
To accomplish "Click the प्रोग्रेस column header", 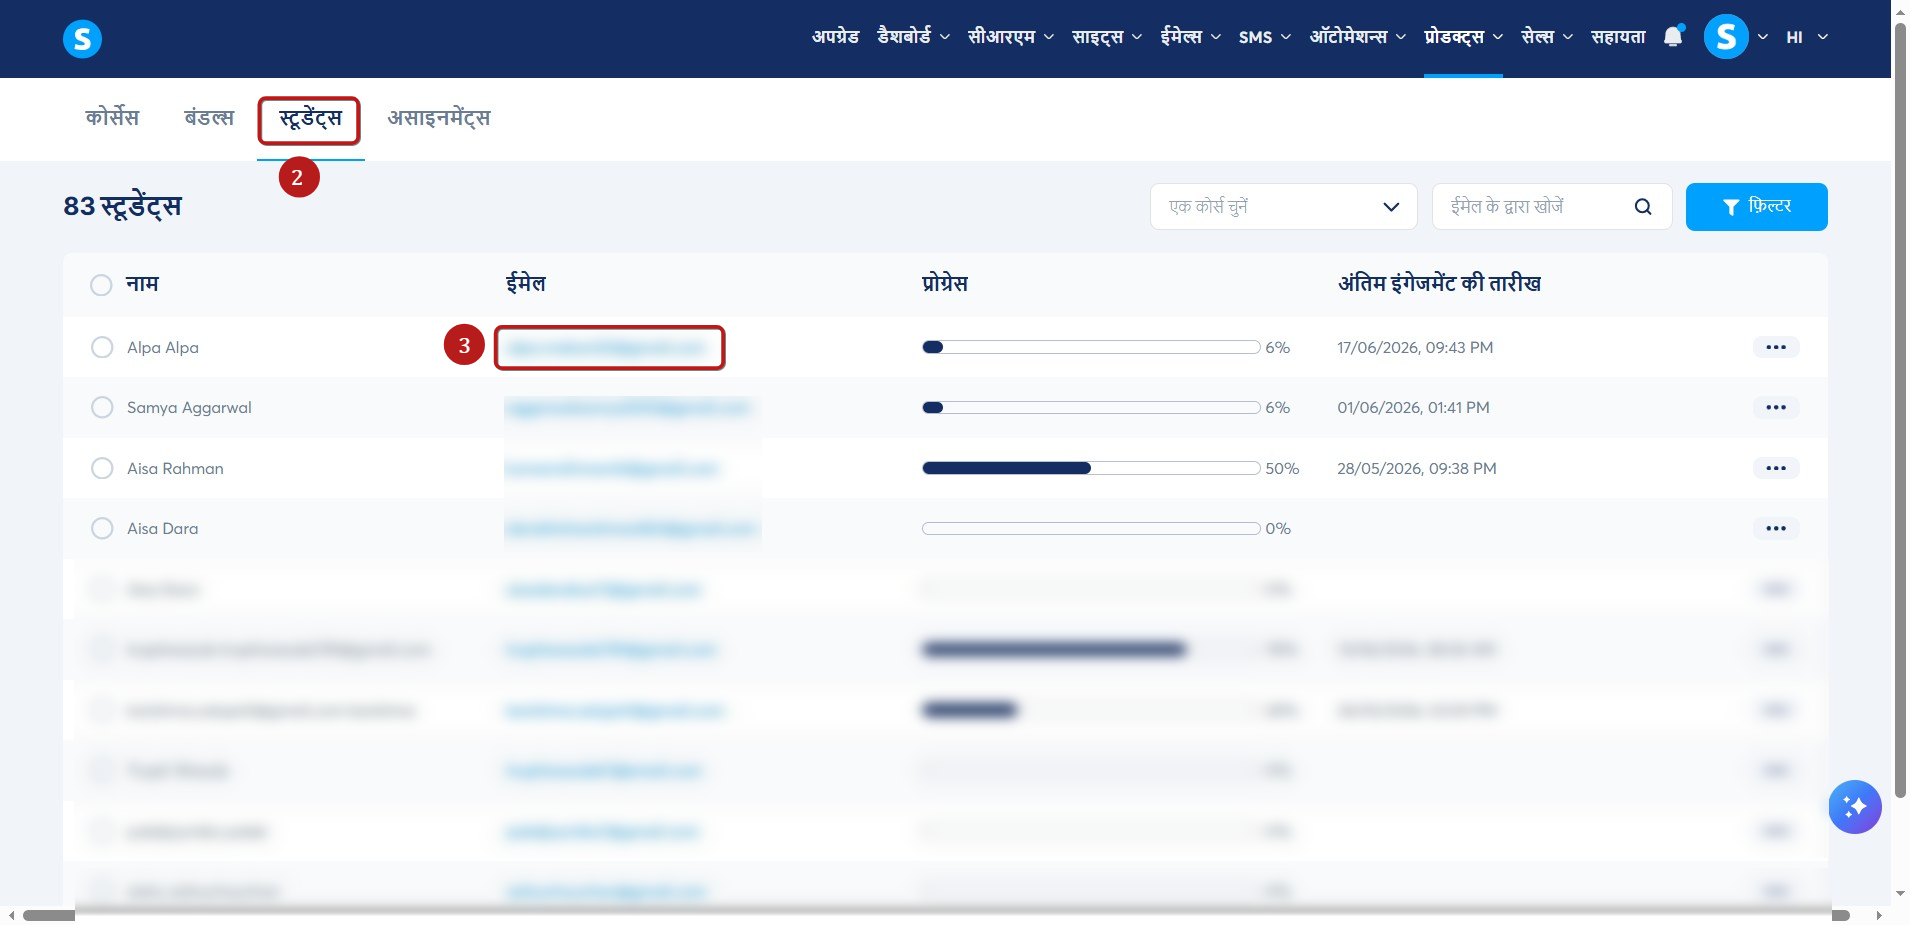I will click(945, 284).
